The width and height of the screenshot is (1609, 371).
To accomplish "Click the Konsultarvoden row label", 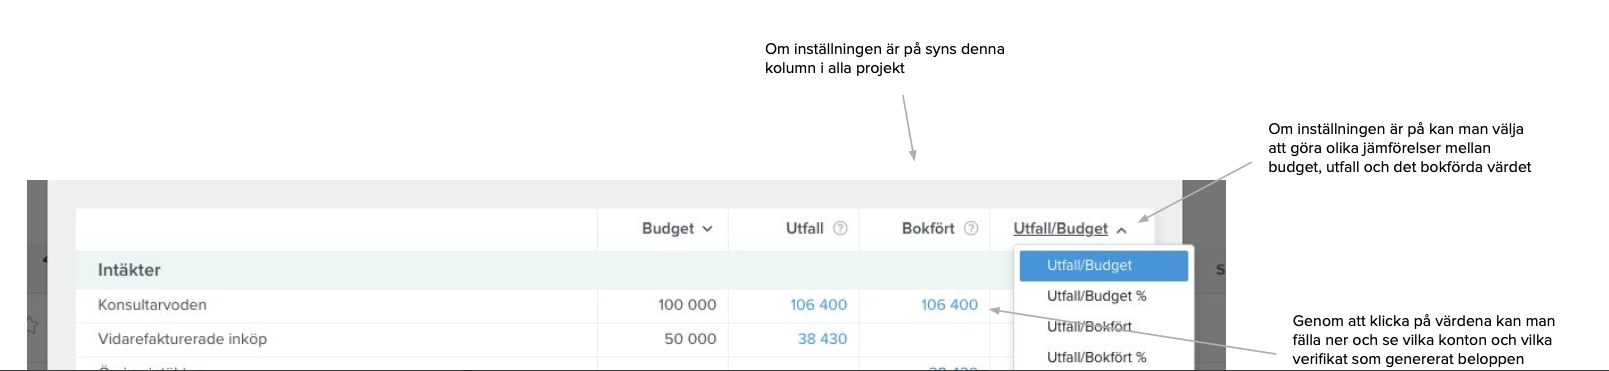I will pos(152,305).
